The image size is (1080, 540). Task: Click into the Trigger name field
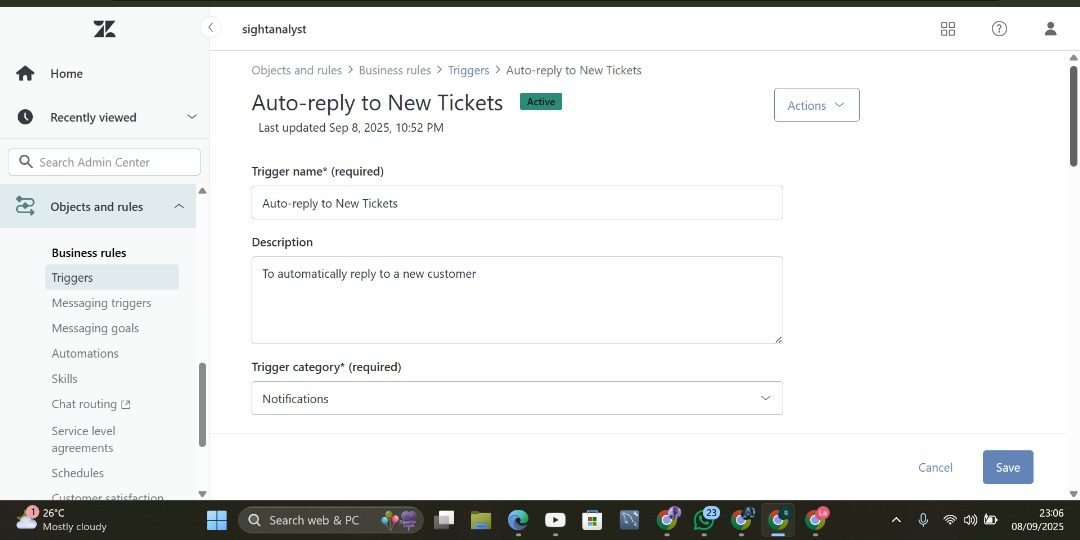[516, 203]
